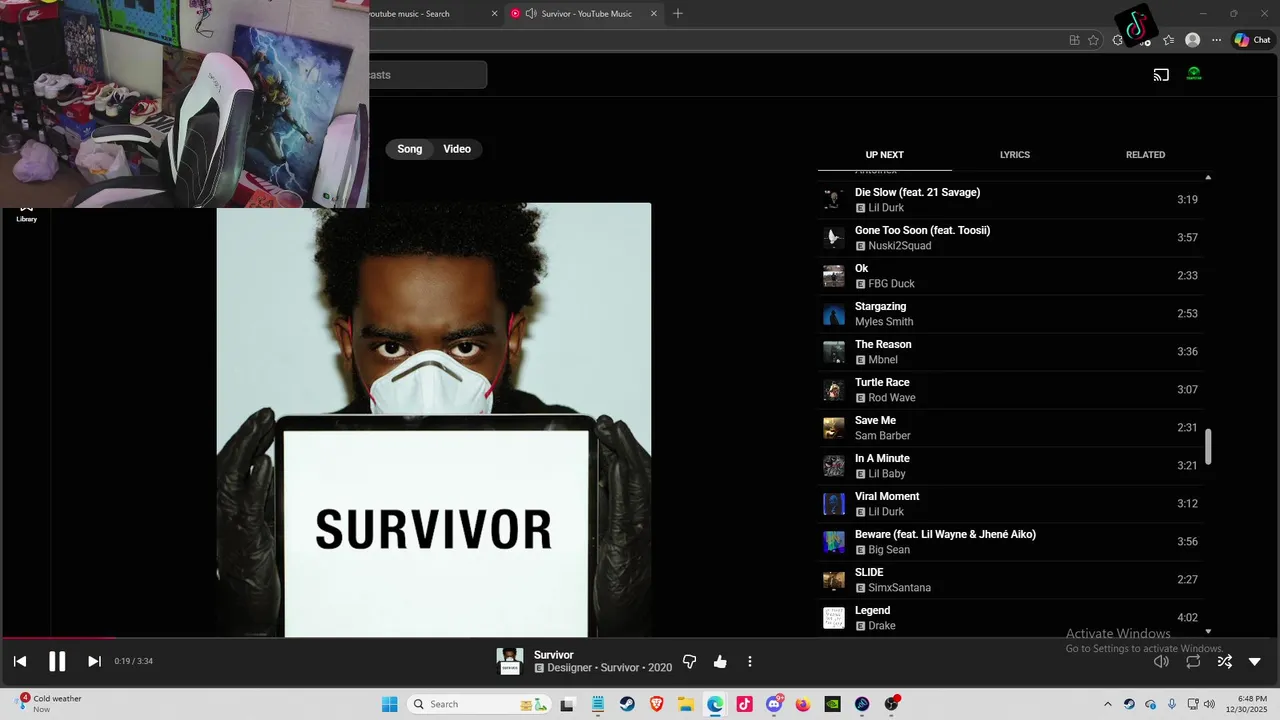1280x720 pixels.
Task: Toggle shuffle in player bar
Action: point(1224,661)
